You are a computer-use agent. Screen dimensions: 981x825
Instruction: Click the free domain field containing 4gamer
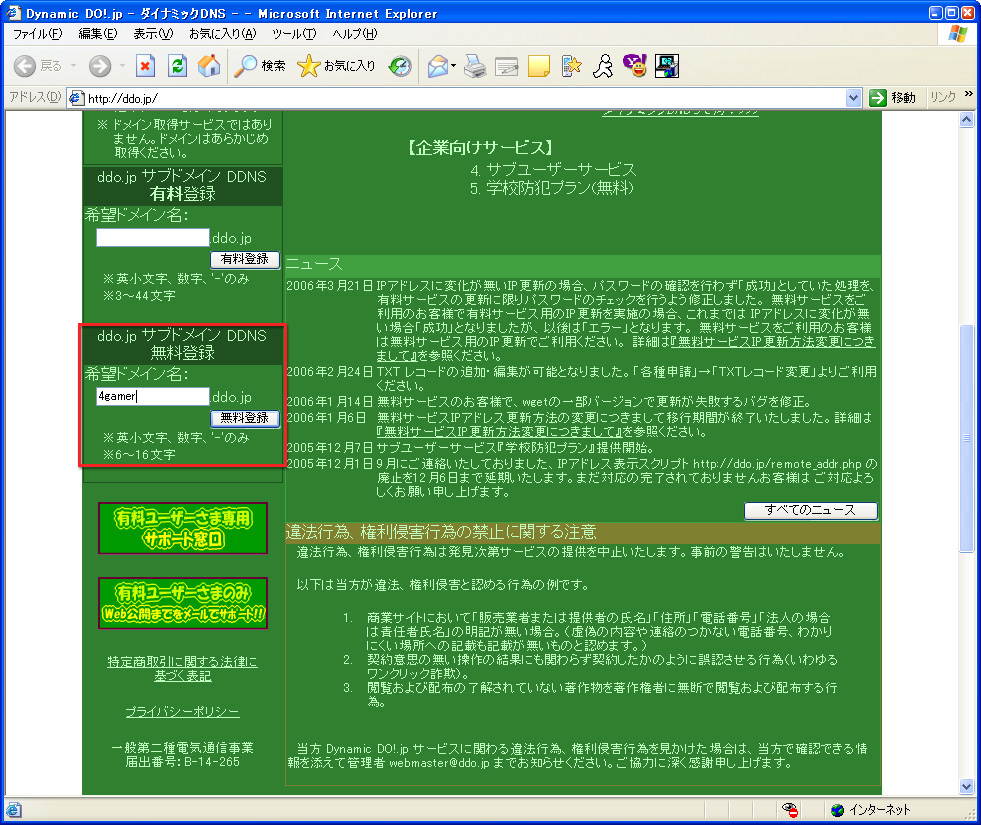pyautogui.click(x=153, y=397)
